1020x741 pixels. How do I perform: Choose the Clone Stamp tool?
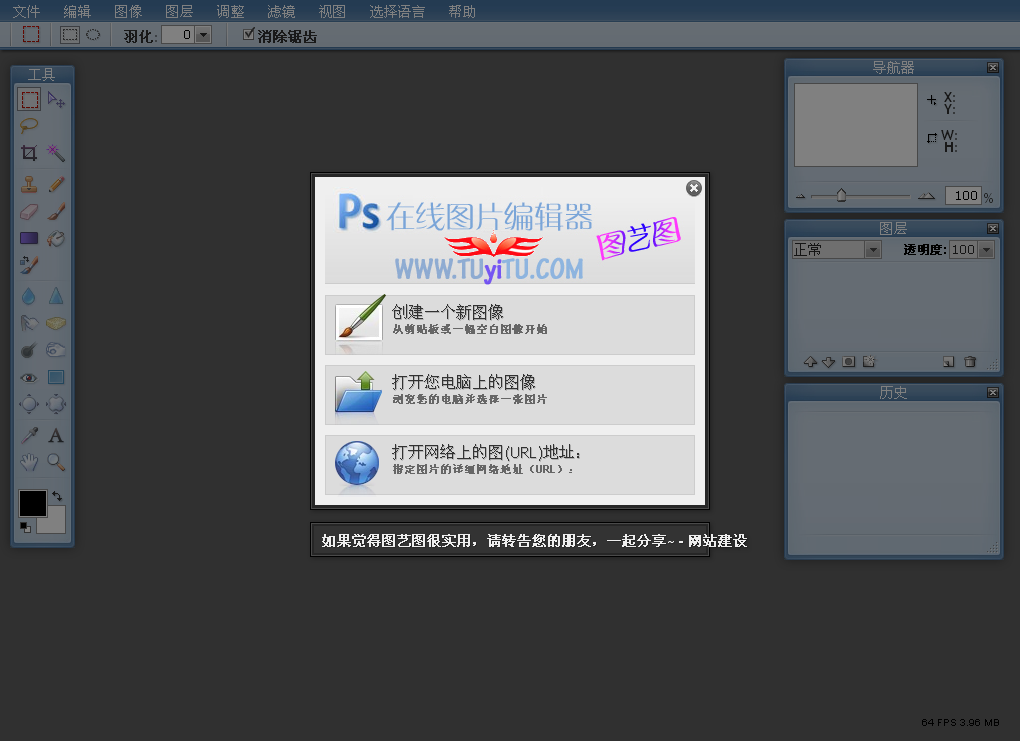point(29,185)
